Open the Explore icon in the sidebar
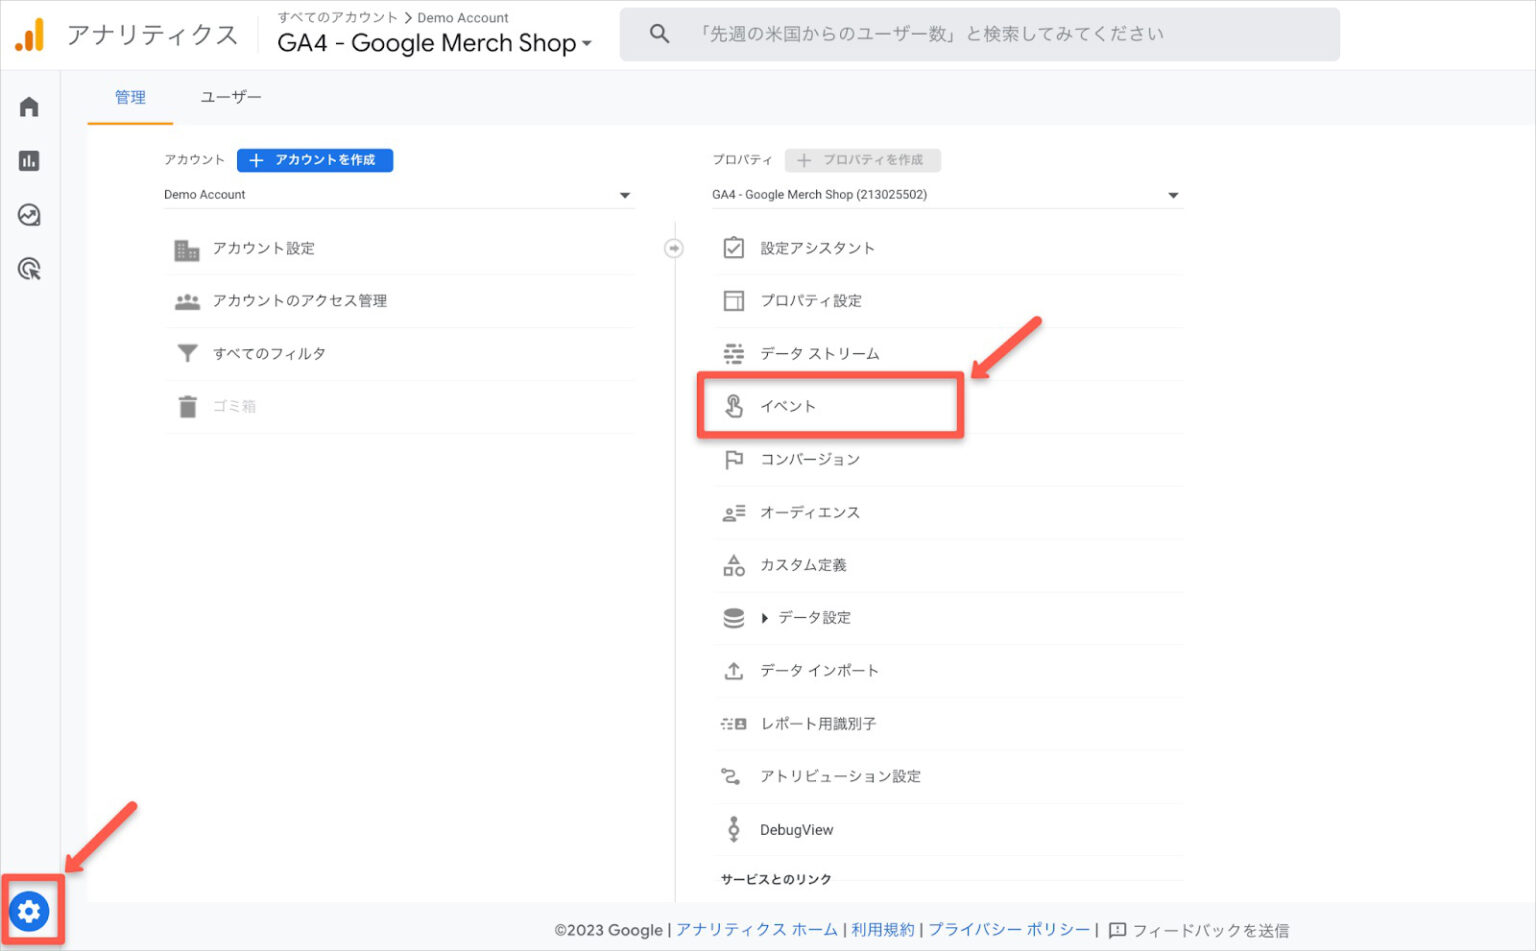Screen dimensions: 1536x951 [x=29, y=215]
